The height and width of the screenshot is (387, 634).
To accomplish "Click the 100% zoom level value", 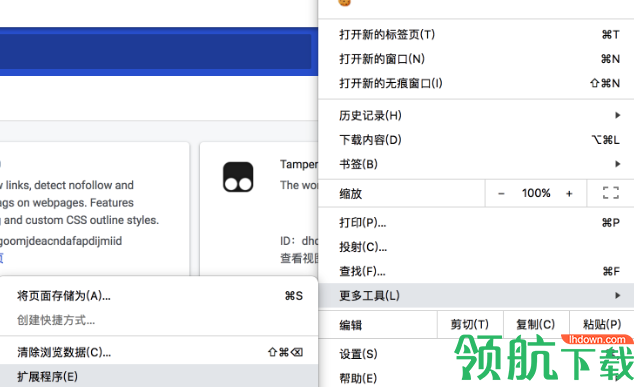I will pos(536,193).
